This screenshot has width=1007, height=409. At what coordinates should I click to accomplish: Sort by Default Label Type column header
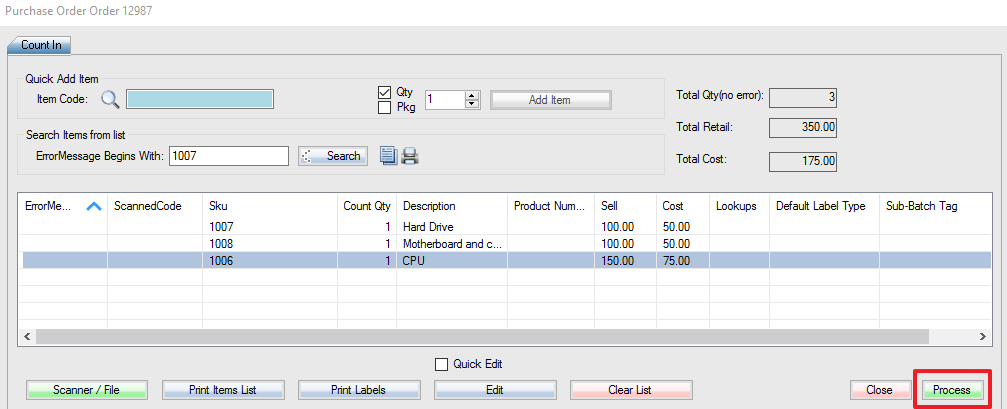[825, 206]
